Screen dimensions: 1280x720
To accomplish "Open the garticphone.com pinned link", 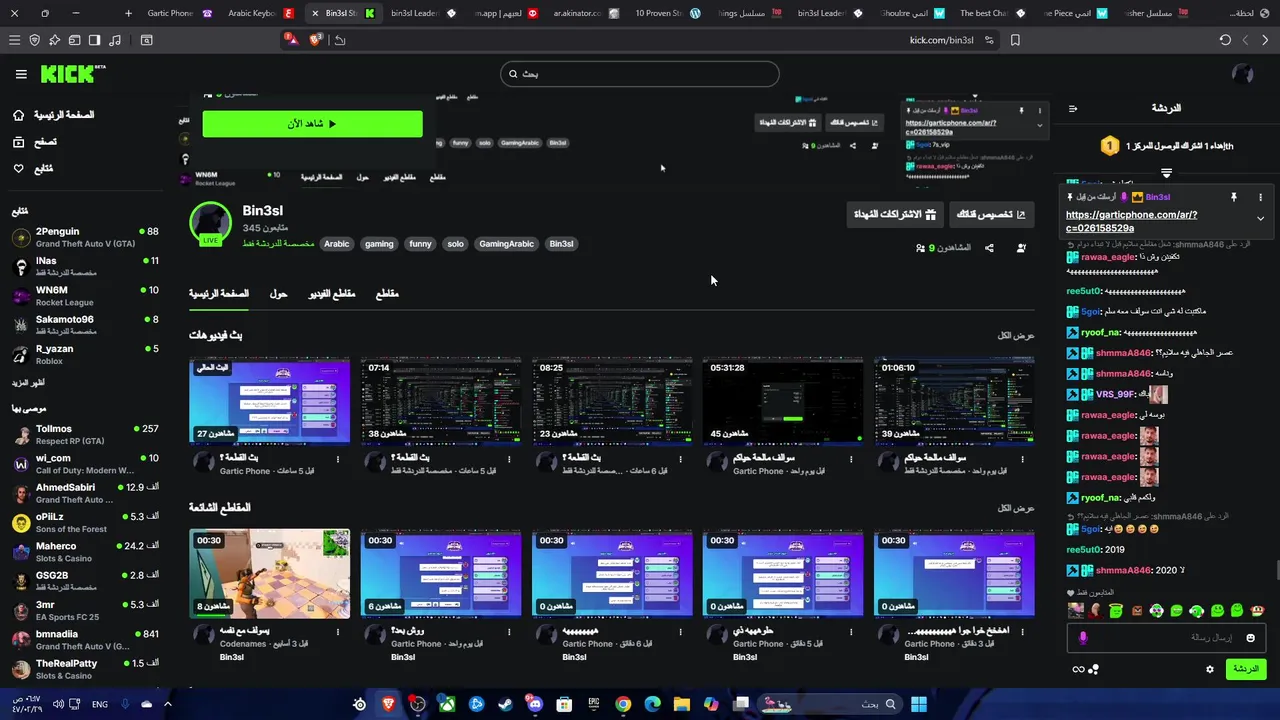I will (1131, 221).
